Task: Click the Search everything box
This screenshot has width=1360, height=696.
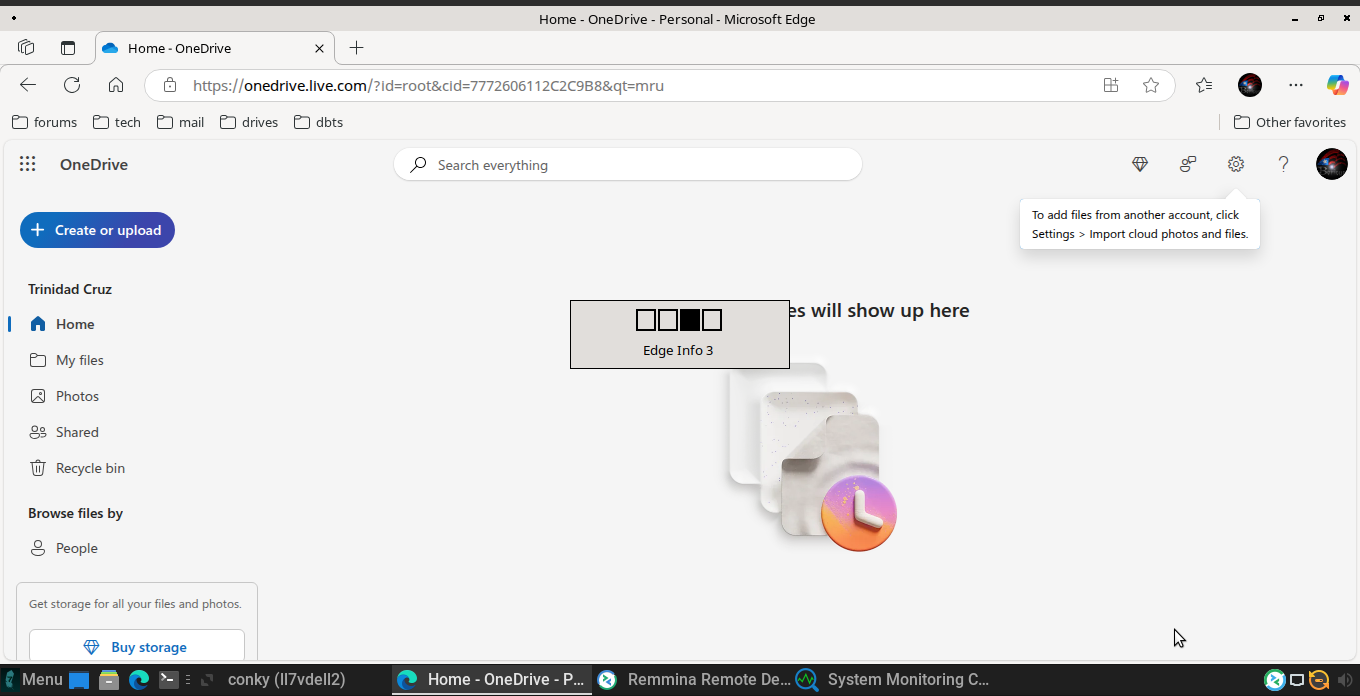Action: pyautogui.click(x=628, y=165)
